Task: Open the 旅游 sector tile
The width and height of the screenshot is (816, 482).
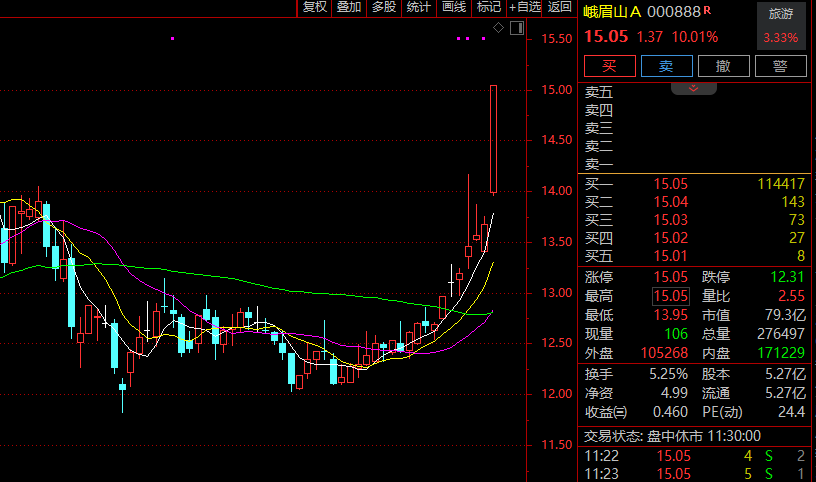Action: (x=780, y=25)
